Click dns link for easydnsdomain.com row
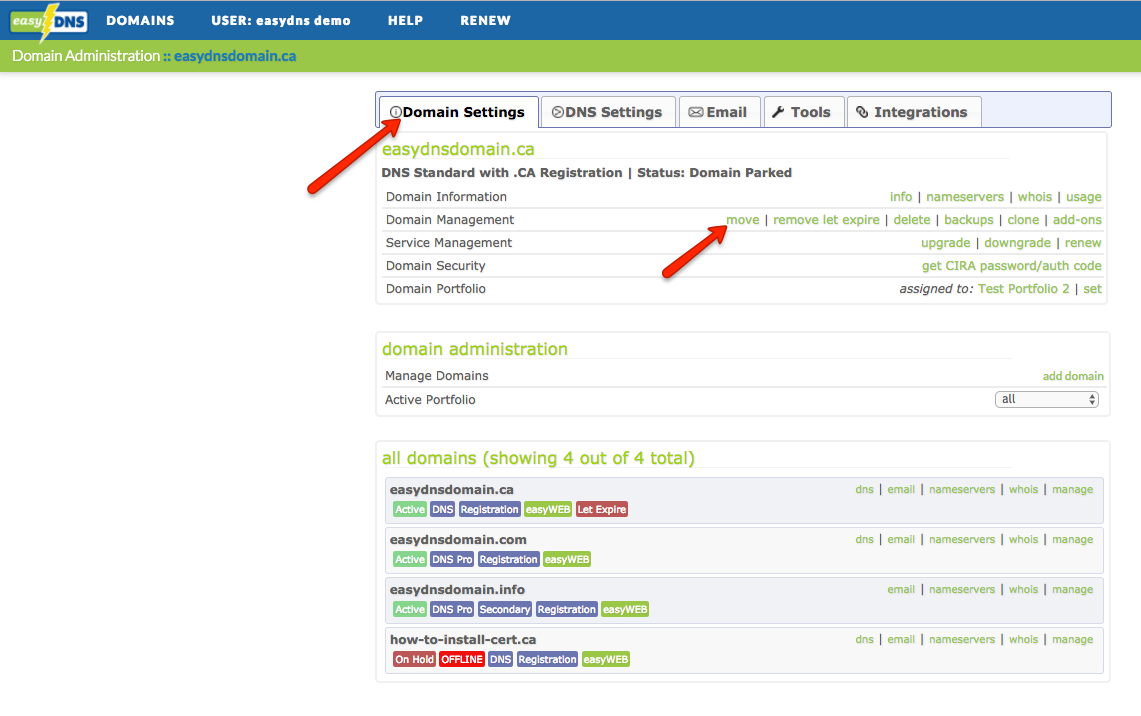The height and width of the screenshot is (716, 1141). 864,540
